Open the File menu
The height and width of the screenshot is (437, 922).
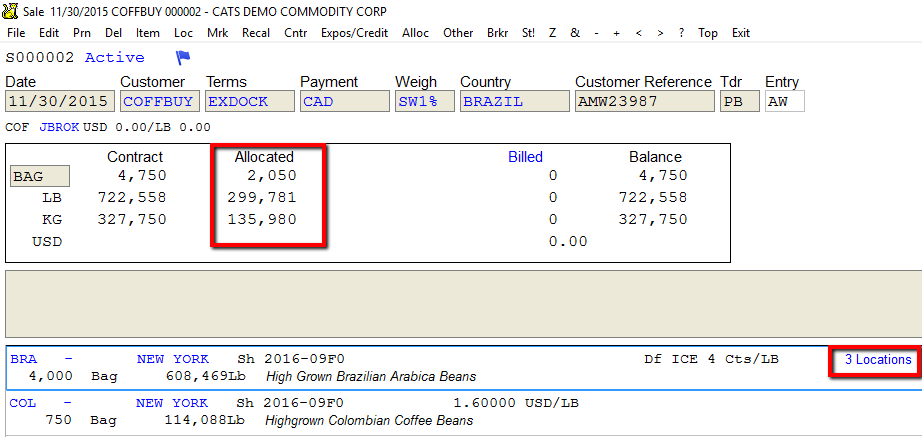coord(16,33)
